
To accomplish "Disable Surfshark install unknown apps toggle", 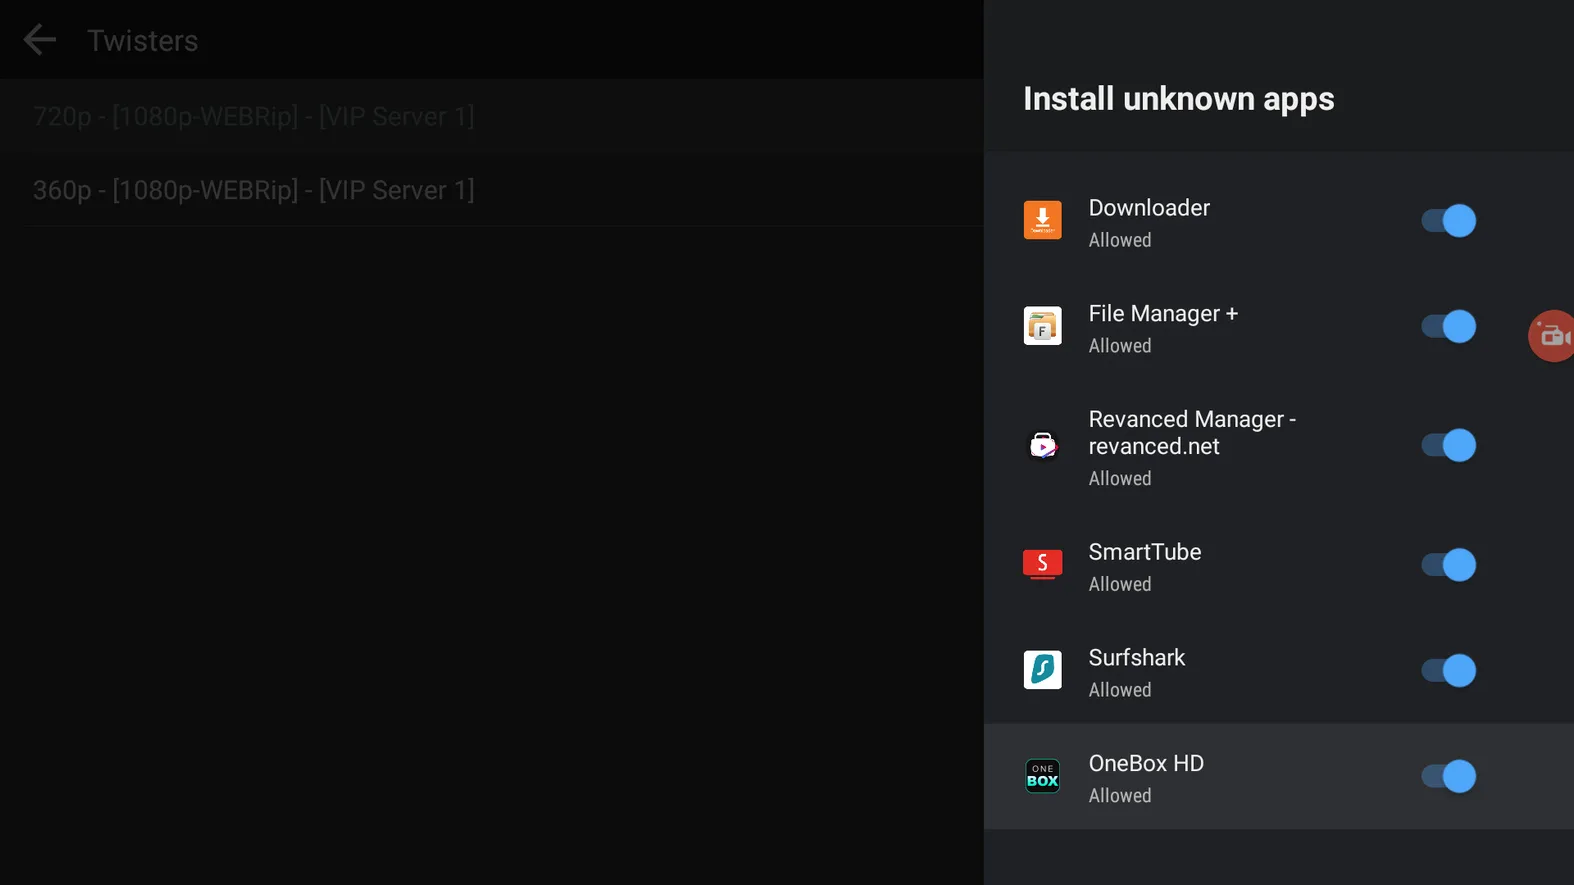I will pos(1449,670).
